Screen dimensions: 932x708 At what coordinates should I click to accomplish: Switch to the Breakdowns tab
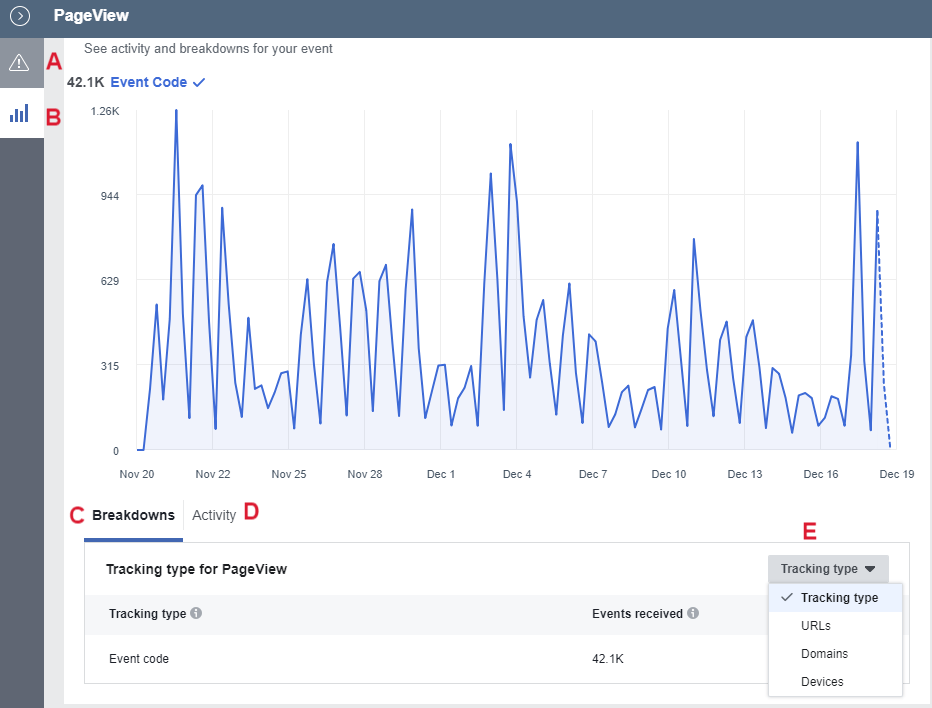click(x=133, y=516)
